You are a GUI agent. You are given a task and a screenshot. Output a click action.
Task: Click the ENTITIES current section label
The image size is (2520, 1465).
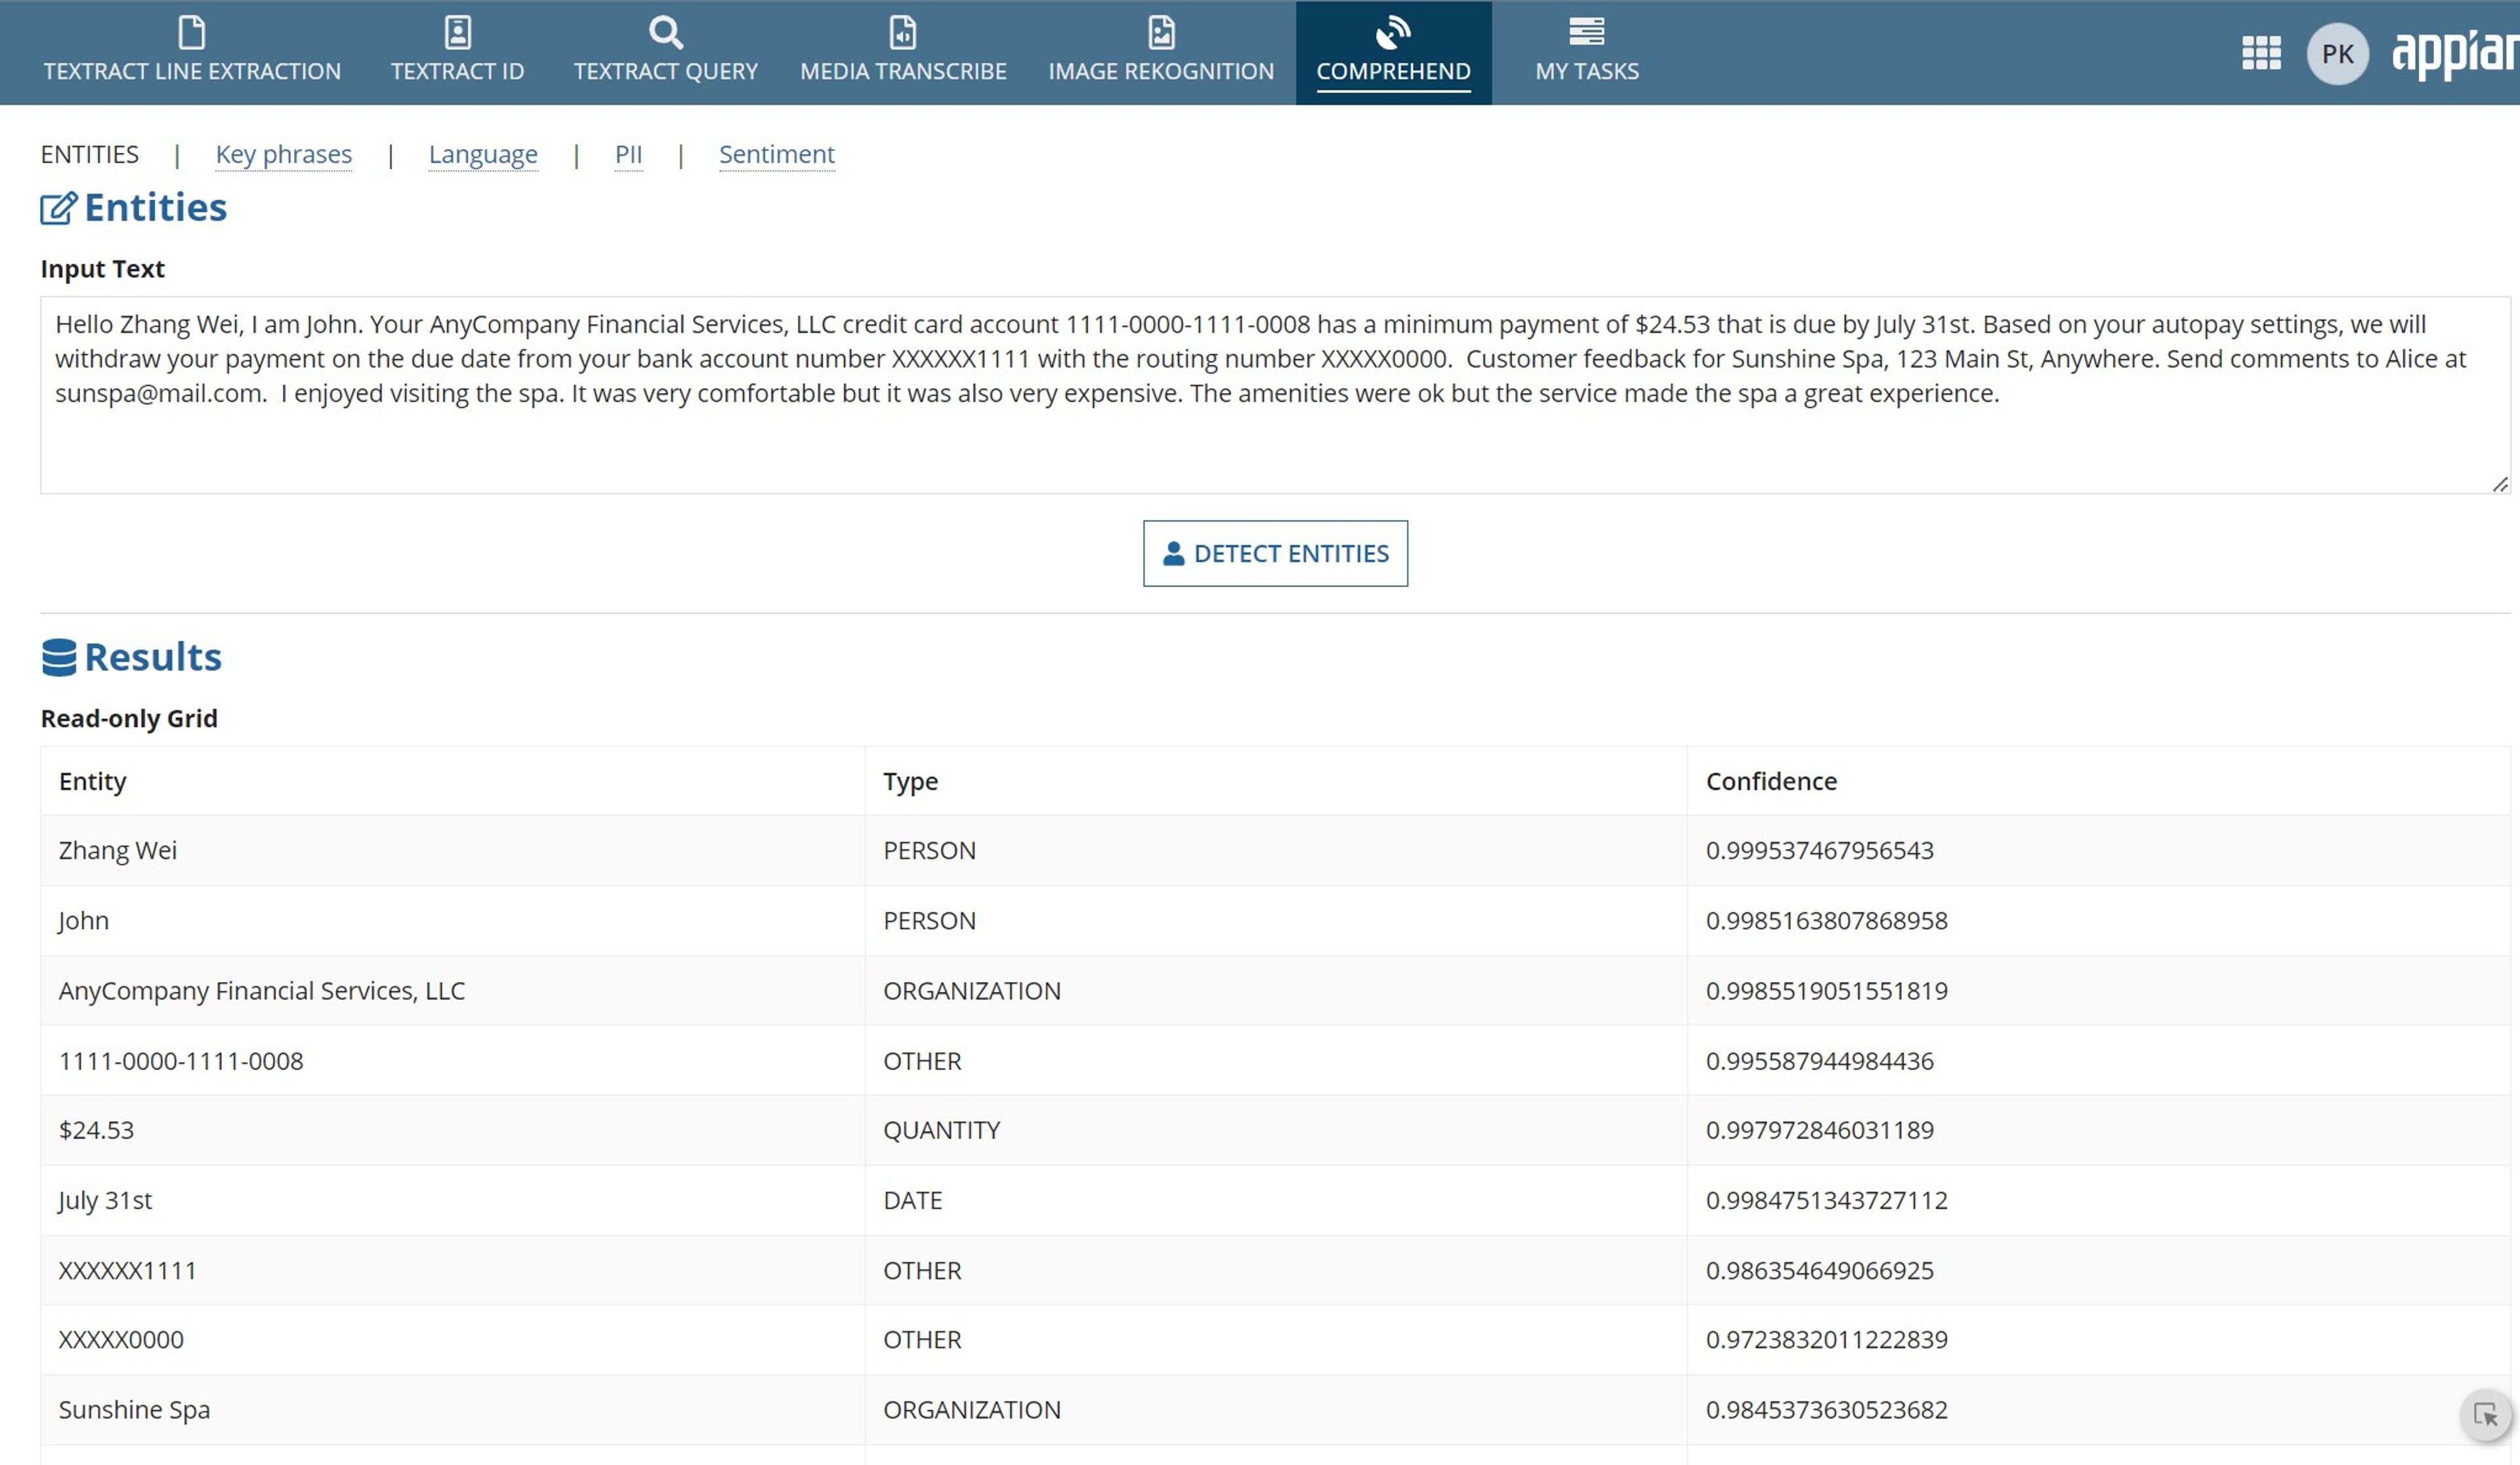pyautogui.click(x=89, y=154)
